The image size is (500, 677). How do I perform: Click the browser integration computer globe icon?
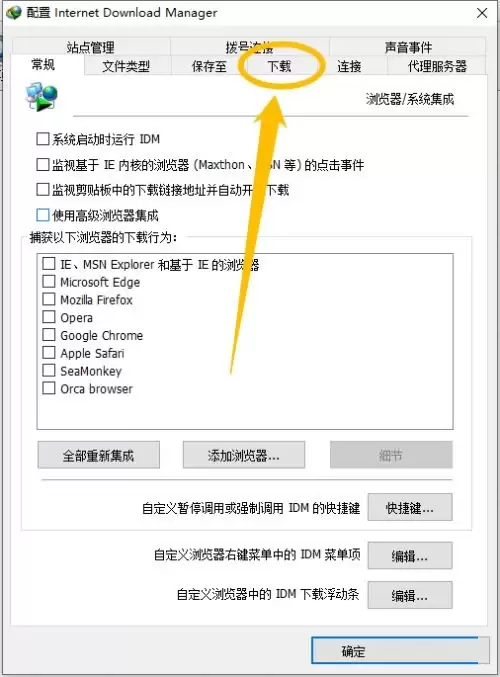point(41,97)
